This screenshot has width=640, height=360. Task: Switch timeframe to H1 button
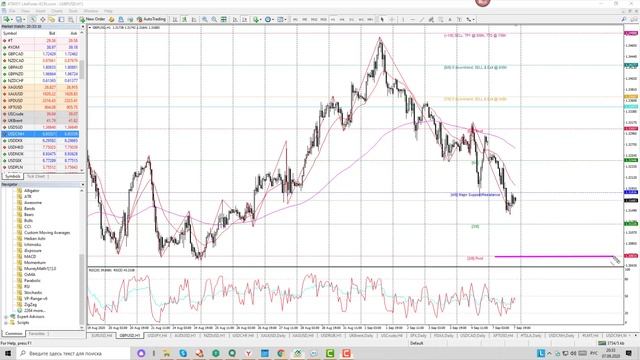pos(333,19)
